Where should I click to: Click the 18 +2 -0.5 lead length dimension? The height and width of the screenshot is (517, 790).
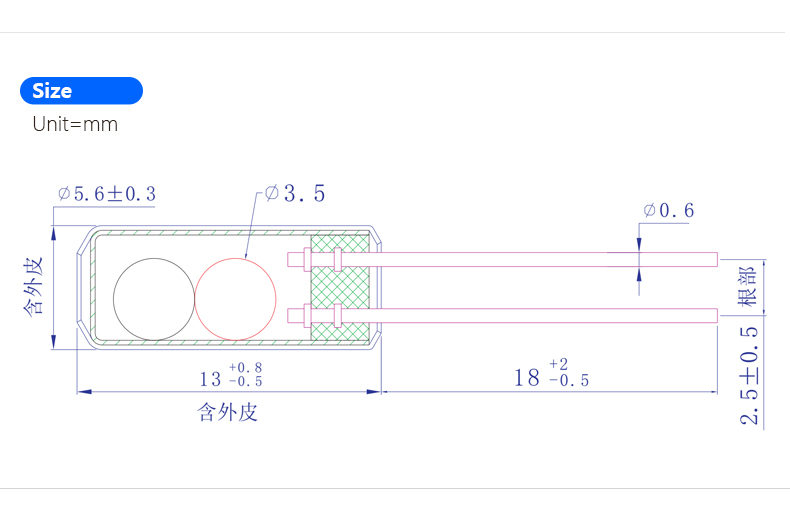tap(551, 373)
